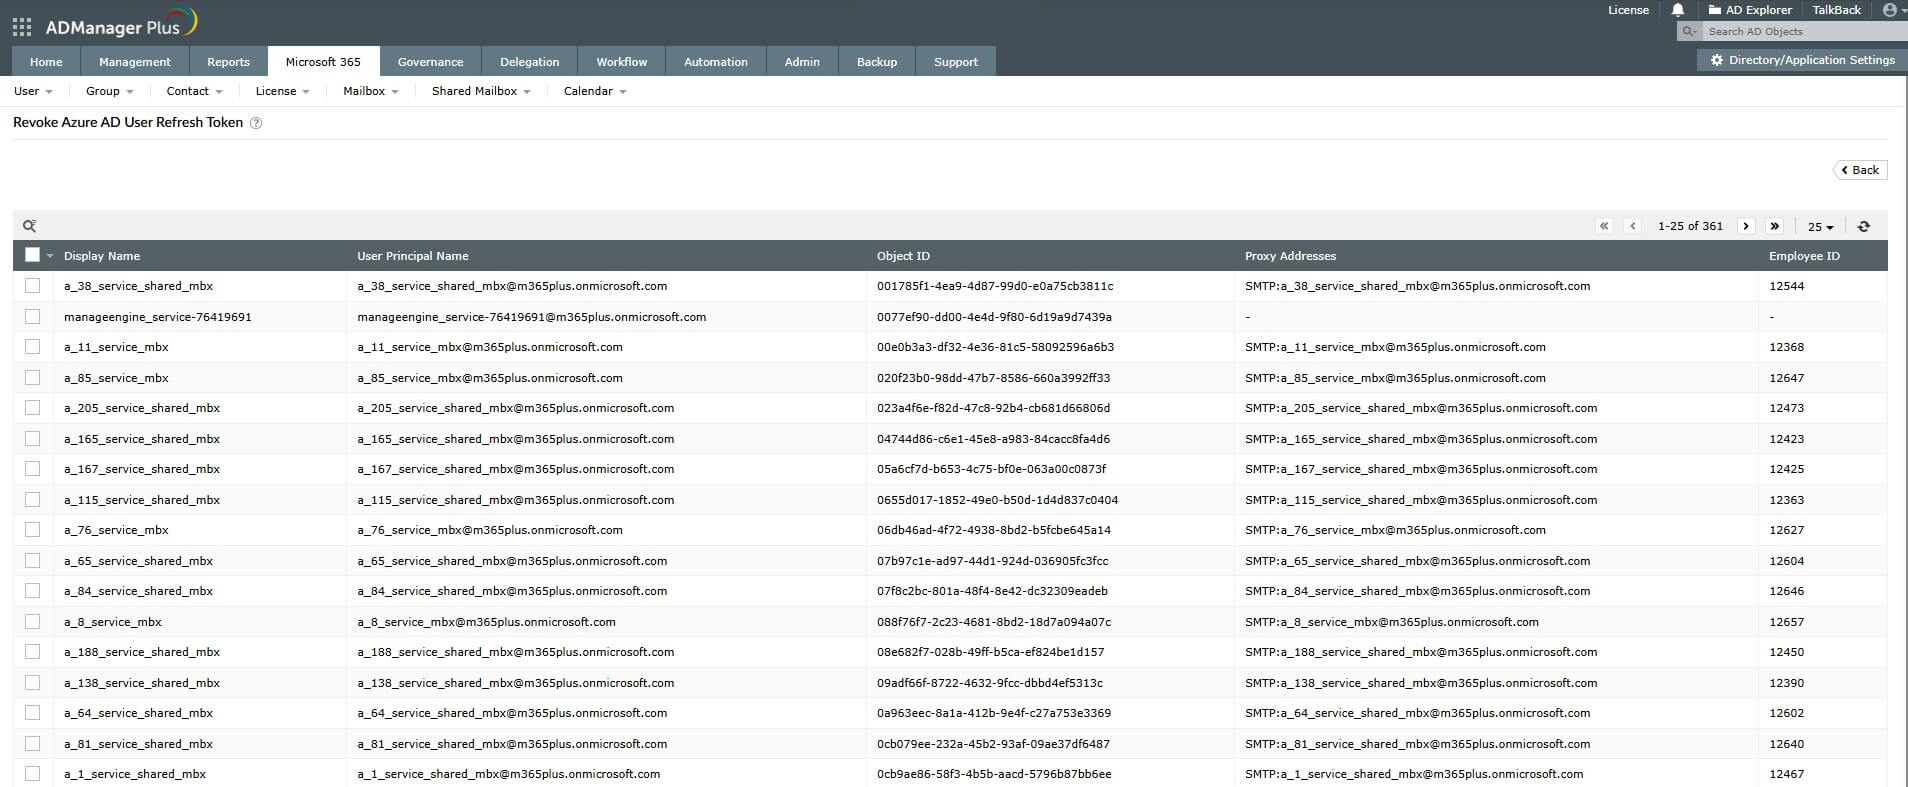Click object ID 088f76f7-2c23-4681-8bd2-18d7a094a07c
This screenshot has height=787, width=1908.
tap(994, 622)
